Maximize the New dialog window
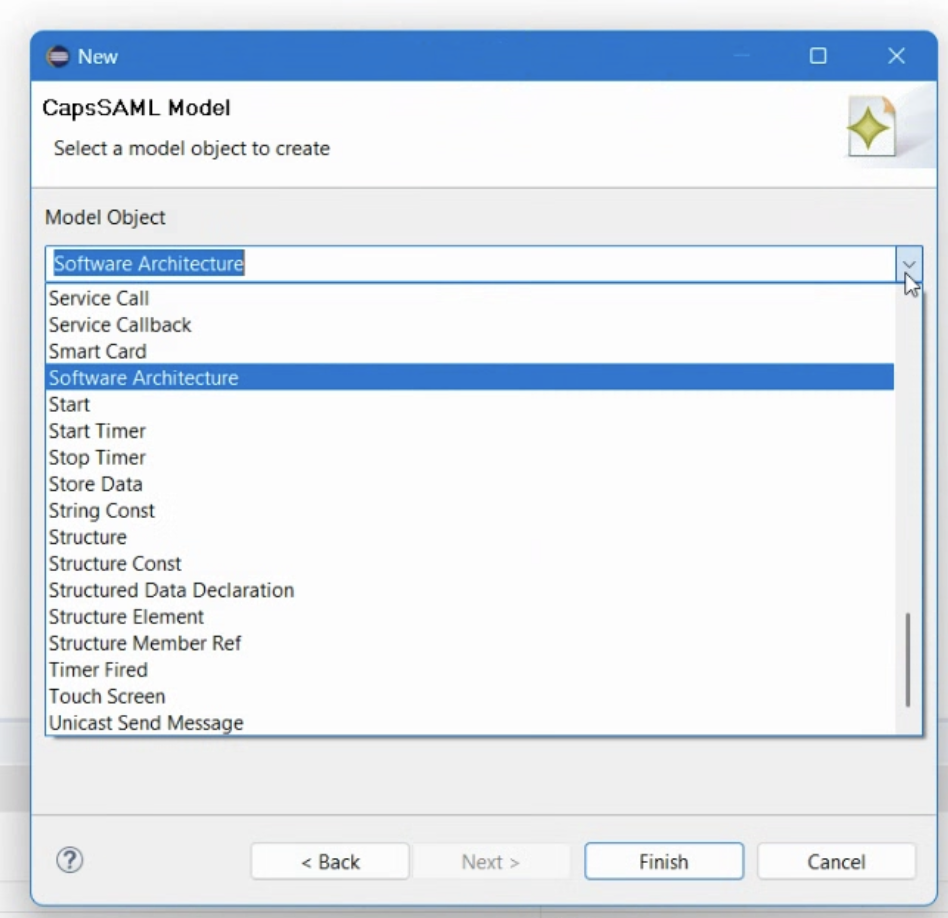 (818, 56)
